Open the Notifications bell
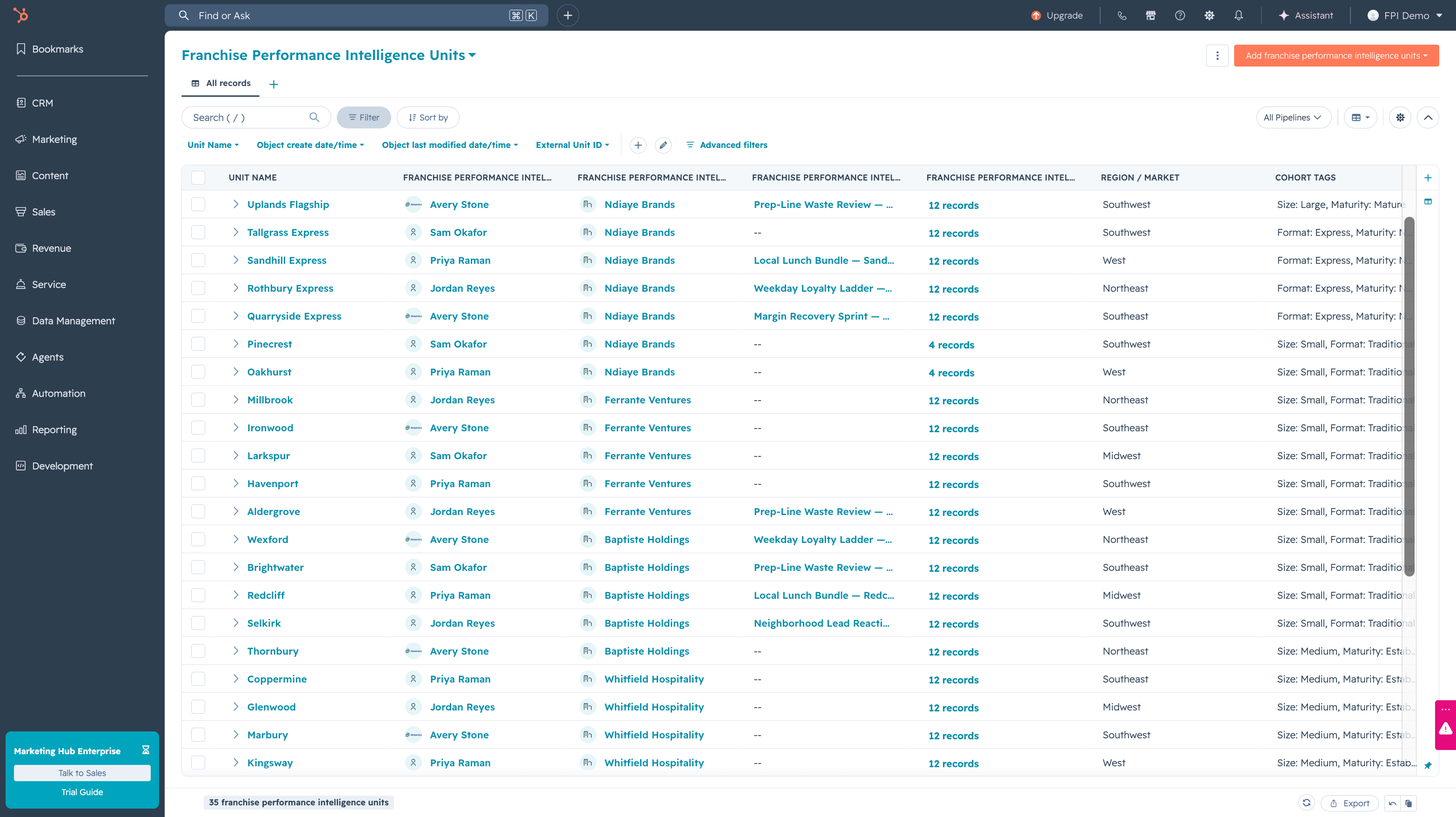This screenshot has width=1456, height=817. point(1239,16)
